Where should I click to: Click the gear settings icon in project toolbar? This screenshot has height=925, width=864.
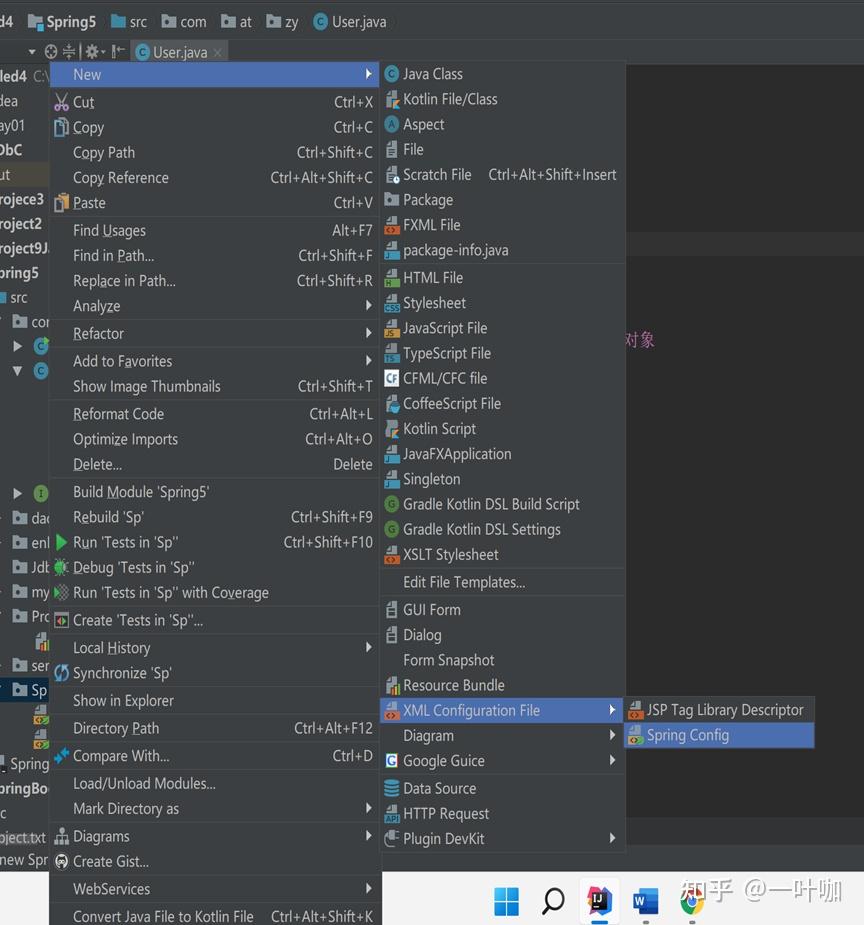pos(92,52)
